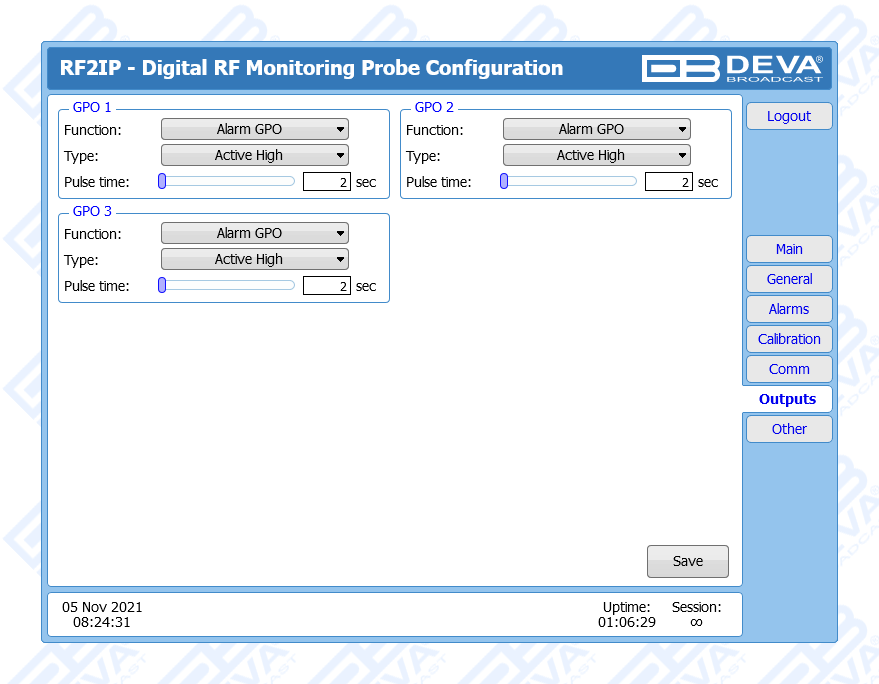Image resolution: width=879 pixels, height=684 pixels.
Task: Go to the General tab
Action: 788,279
